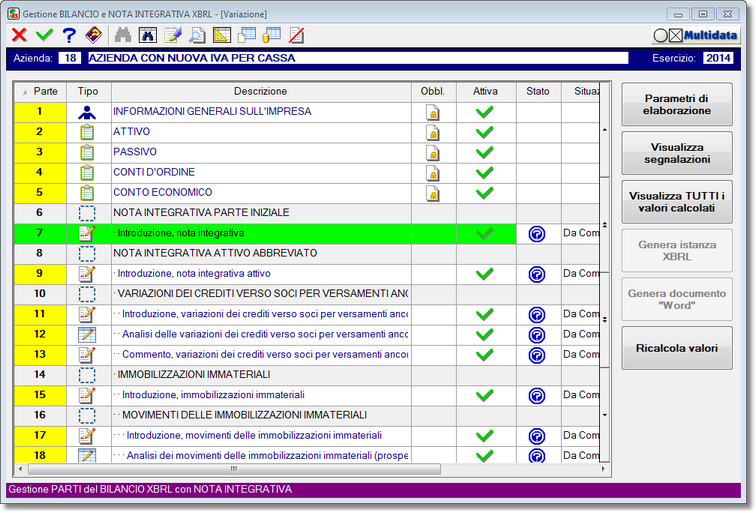Select 'Introduzione, immobilizzazioni immateriali' row
Screen dimensions: 756x513
[x=307, y=395]
